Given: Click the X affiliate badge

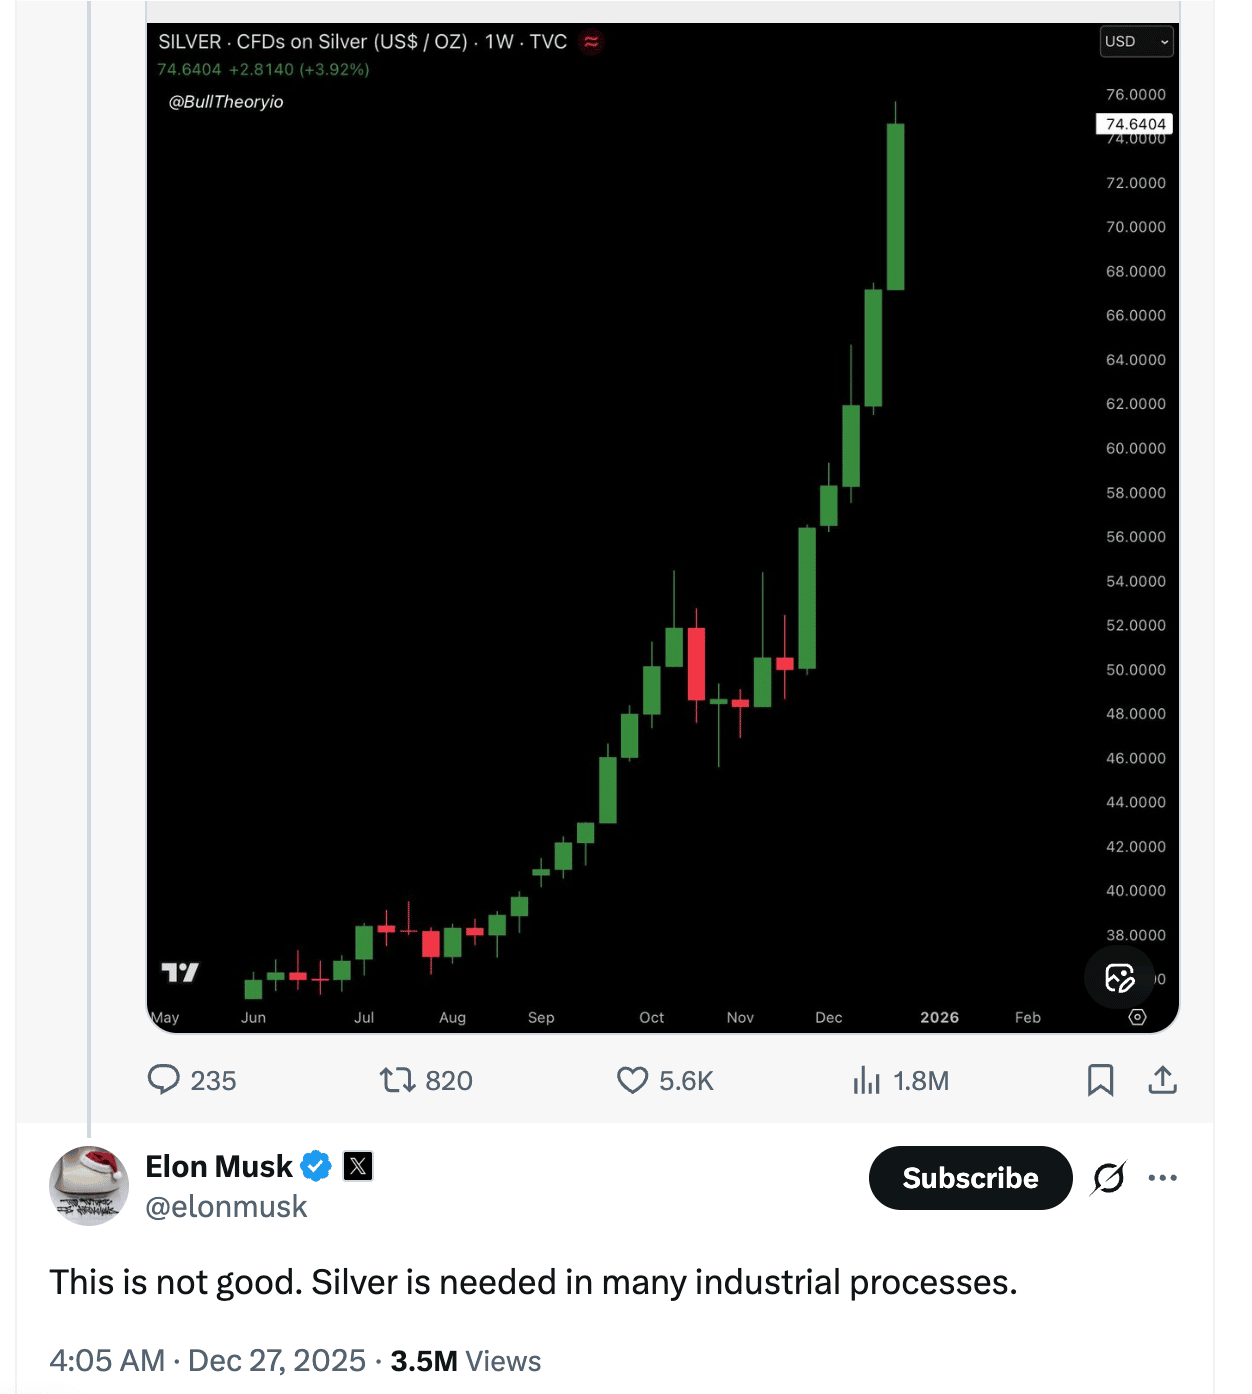Looking at the screenshot, I should pos(358,1166).
